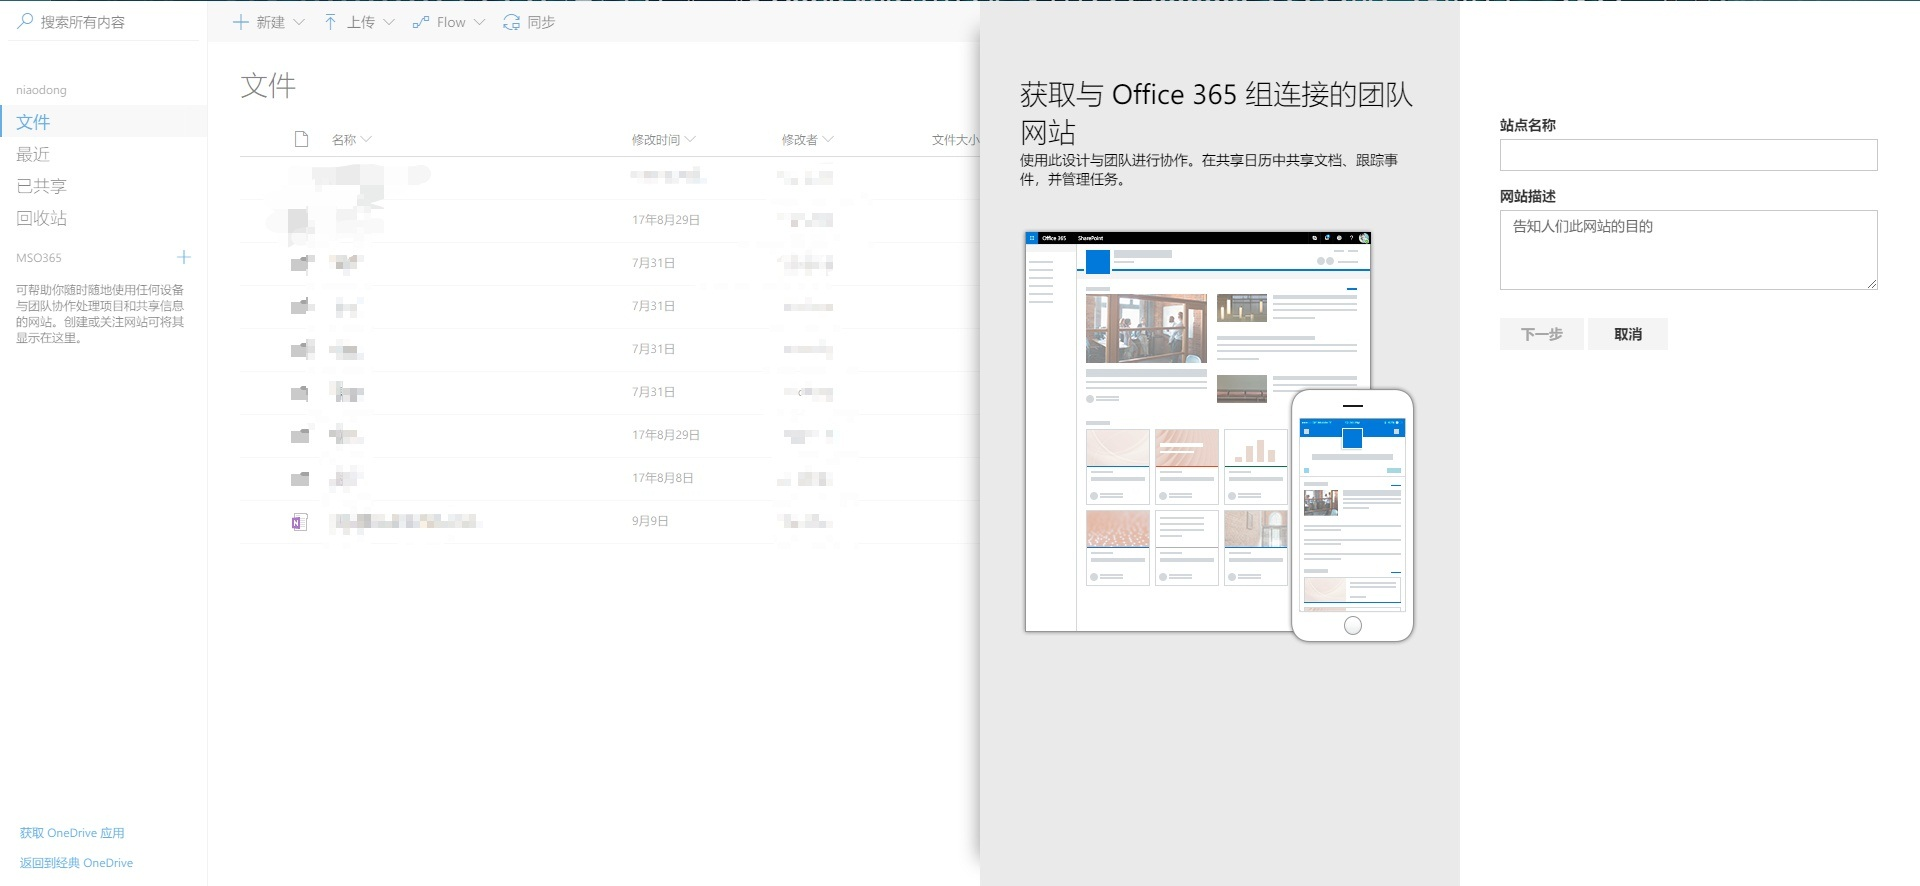Screen dimensions: 1920x886
Task: Open the 修改时间 column sort dropdown
Action: coord(690,139)
